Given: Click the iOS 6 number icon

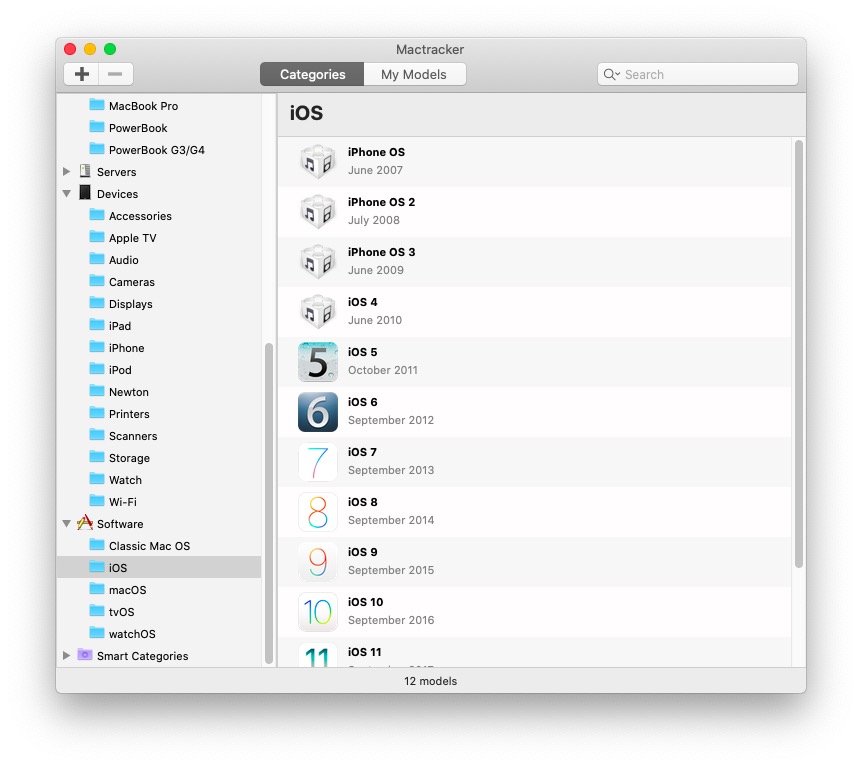Looking at the screenshot, I should (318, 412).
